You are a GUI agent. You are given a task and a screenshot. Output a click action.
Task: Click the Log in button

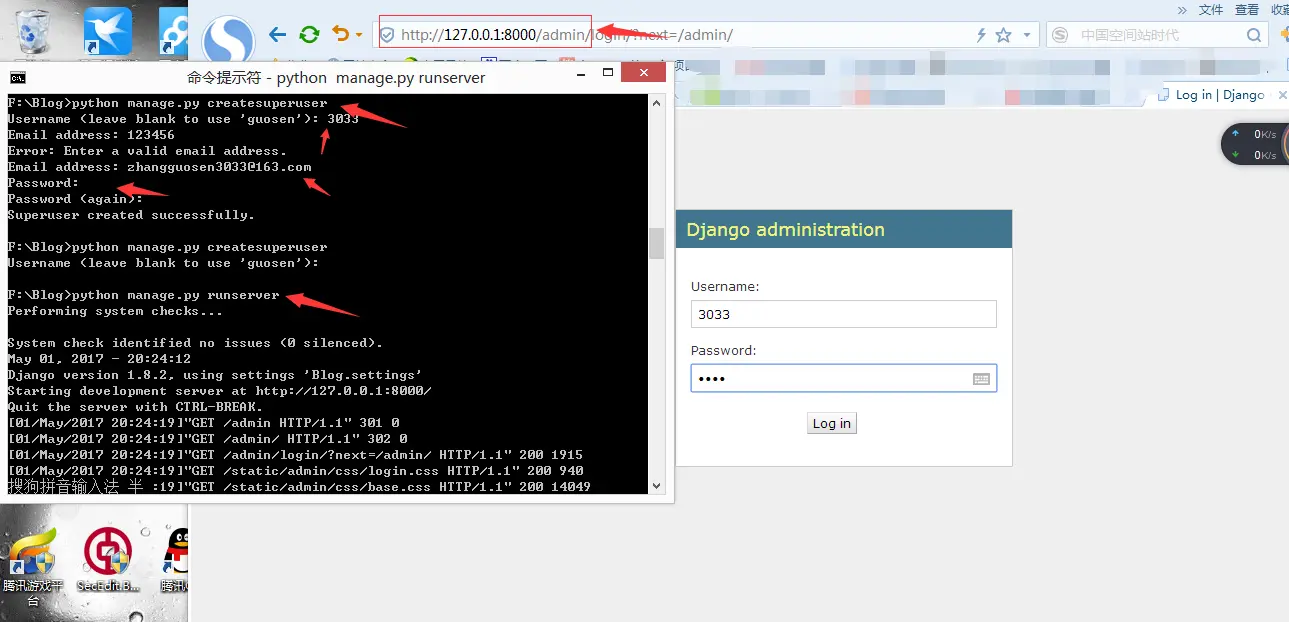[x=832, y=423]
